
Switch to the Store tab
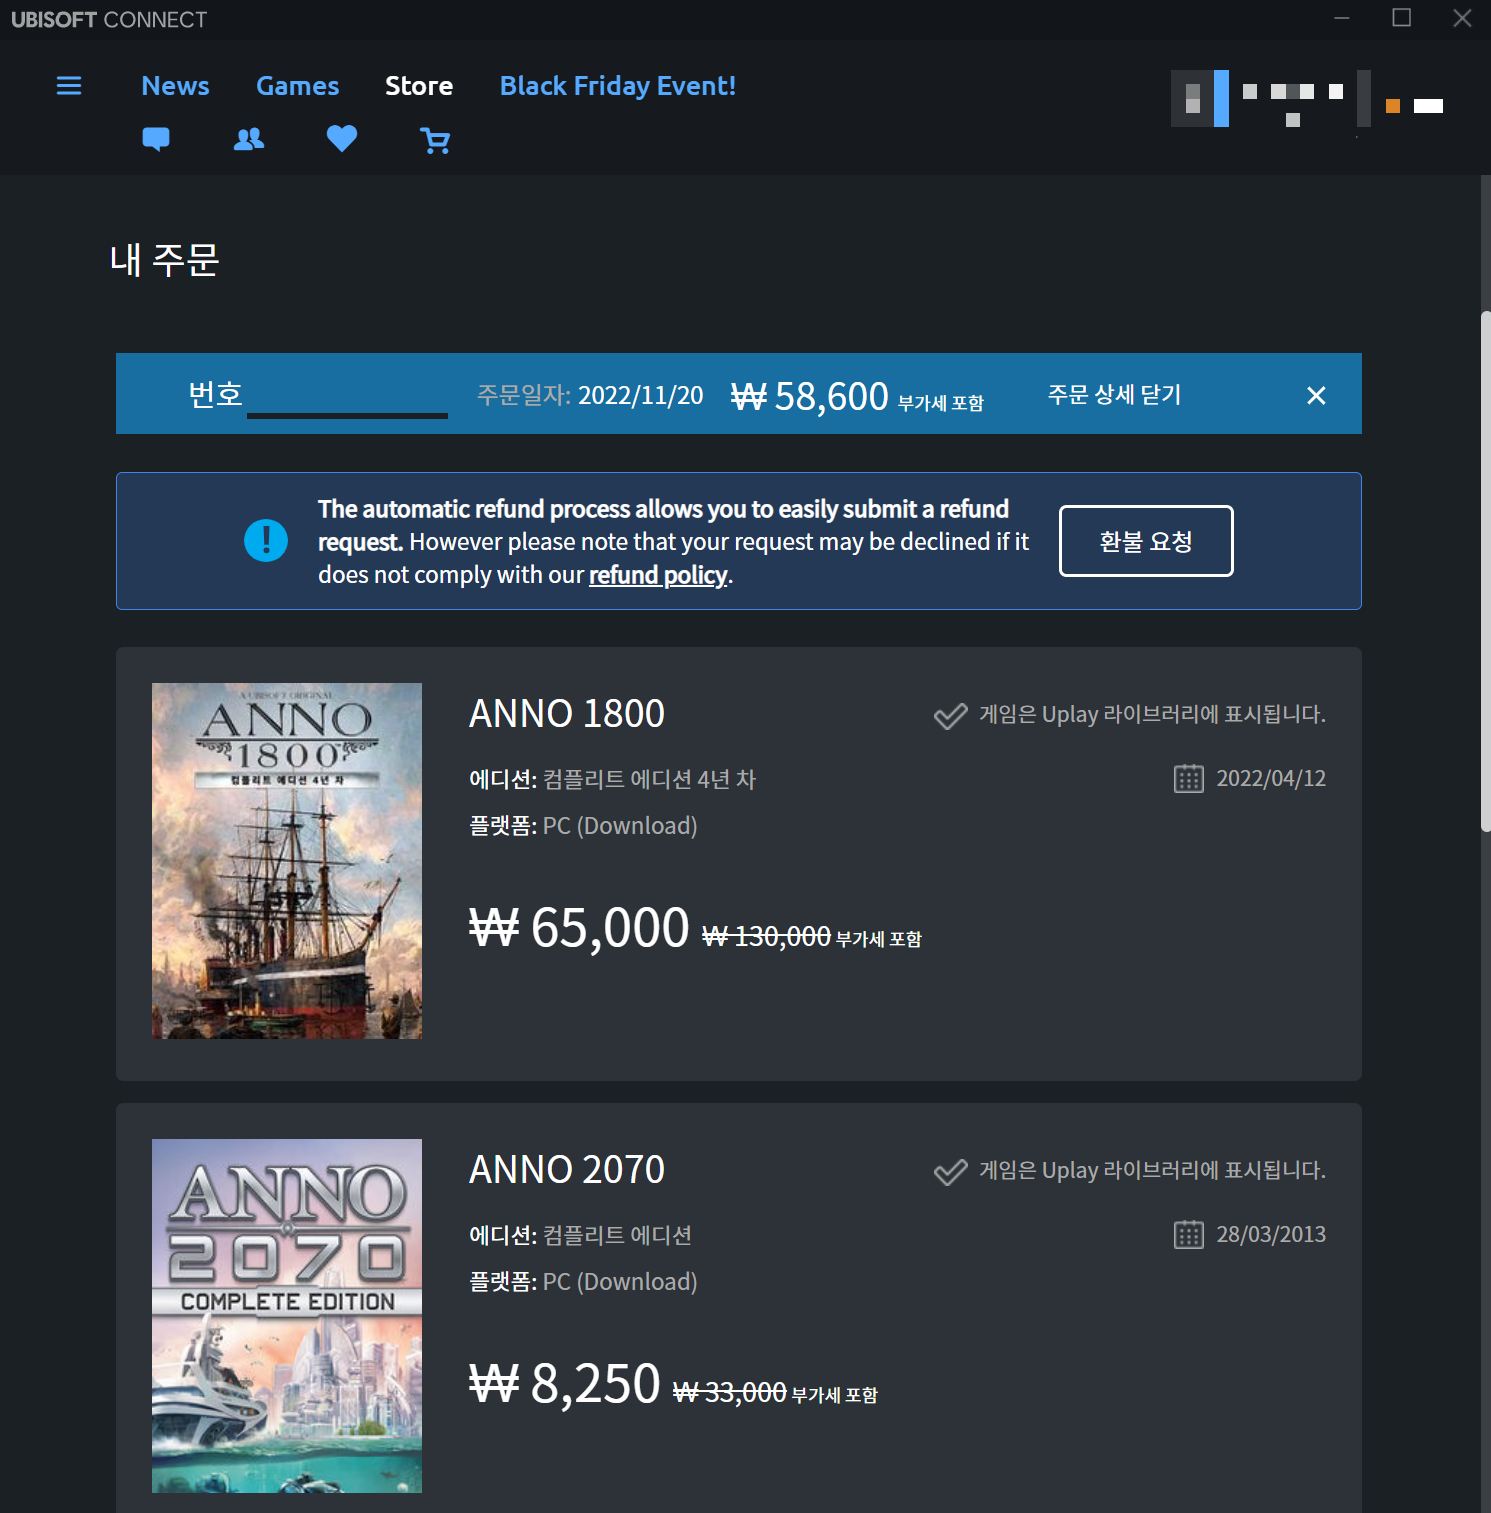(419, 86)
